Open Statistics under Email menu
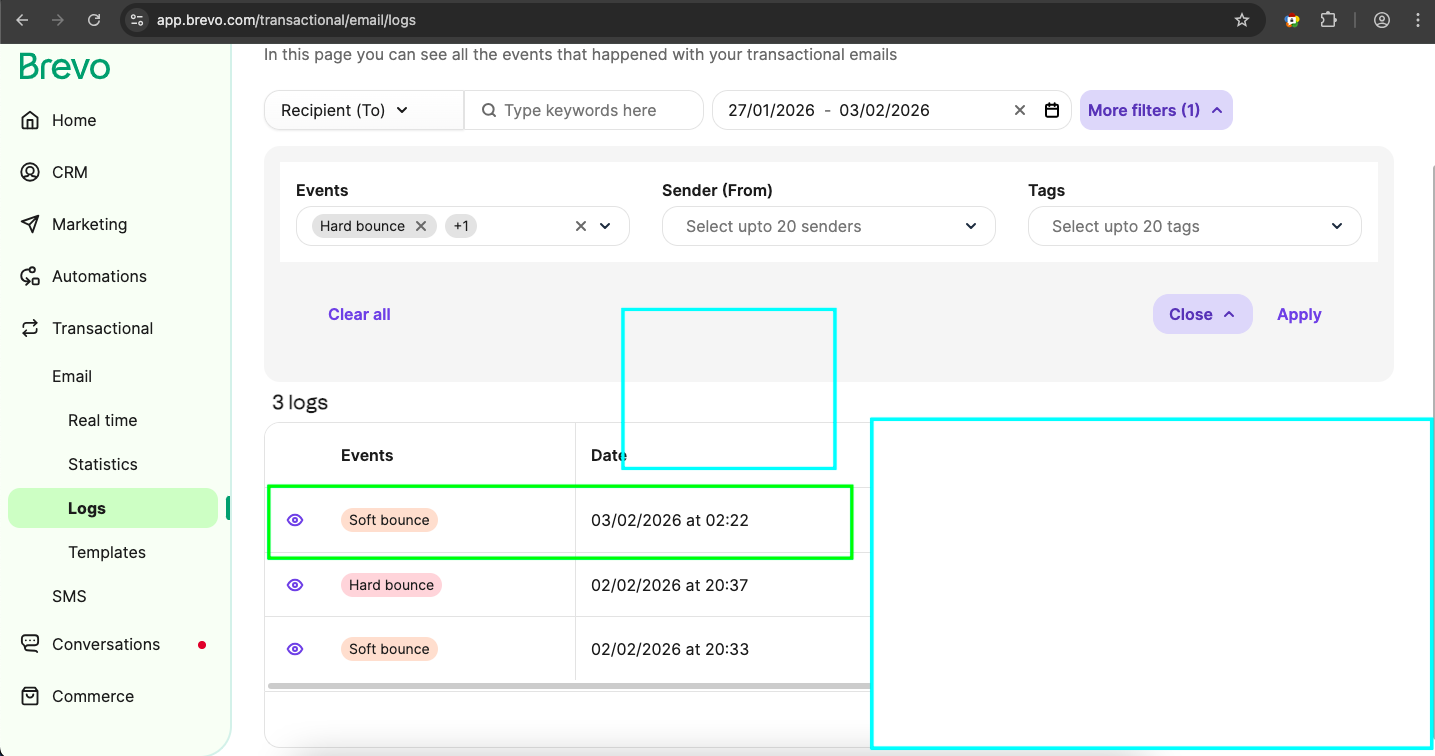The image size is (1435, 756). (x=103, y=464)
